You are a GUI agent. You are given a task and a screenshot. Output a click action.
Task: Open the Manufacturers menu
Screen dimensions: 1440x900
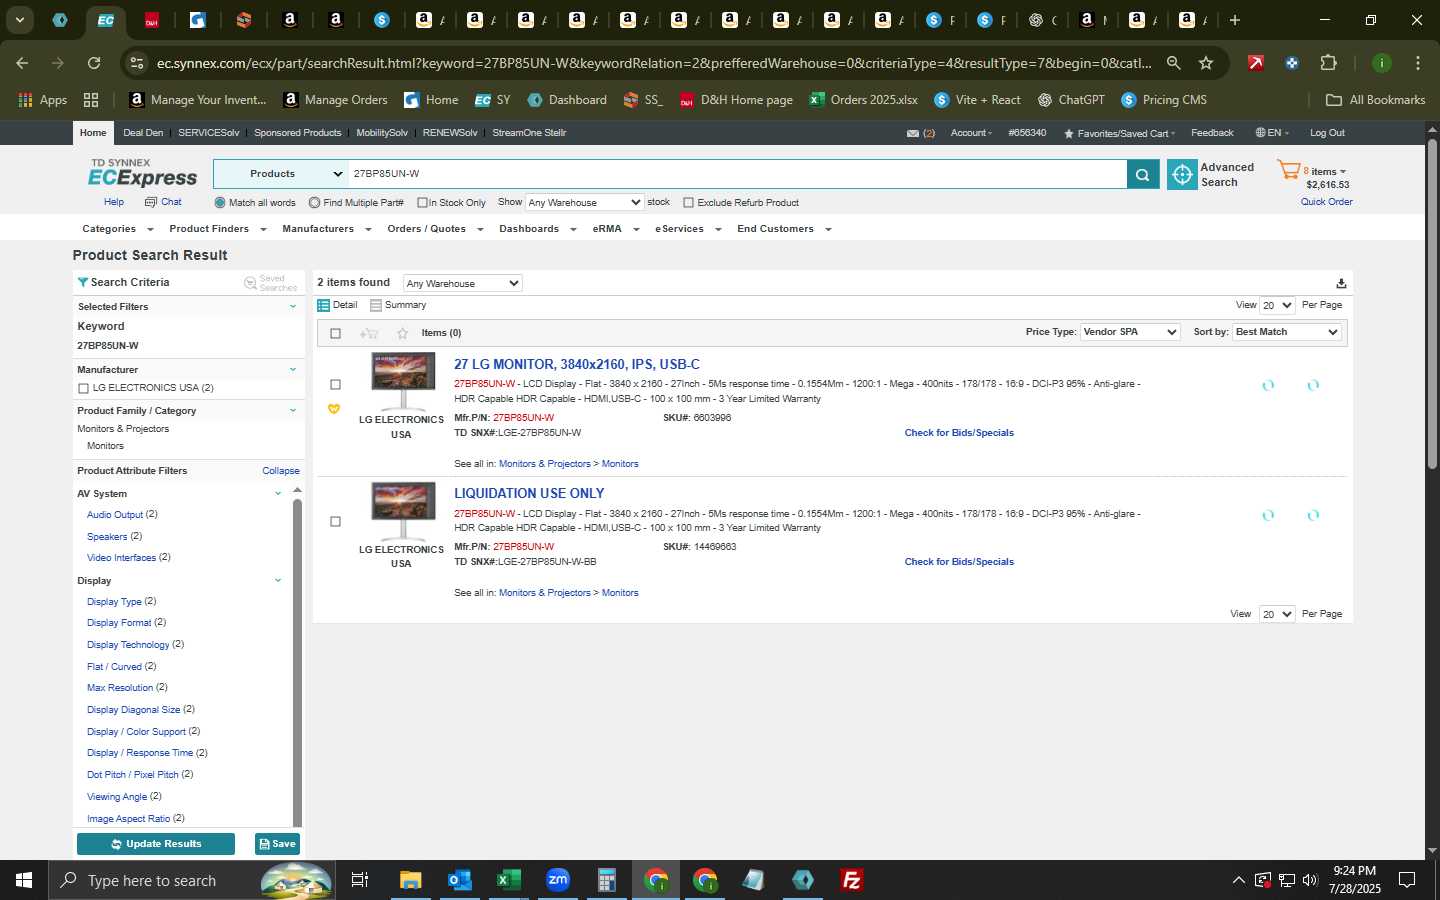tap(326, 229)
